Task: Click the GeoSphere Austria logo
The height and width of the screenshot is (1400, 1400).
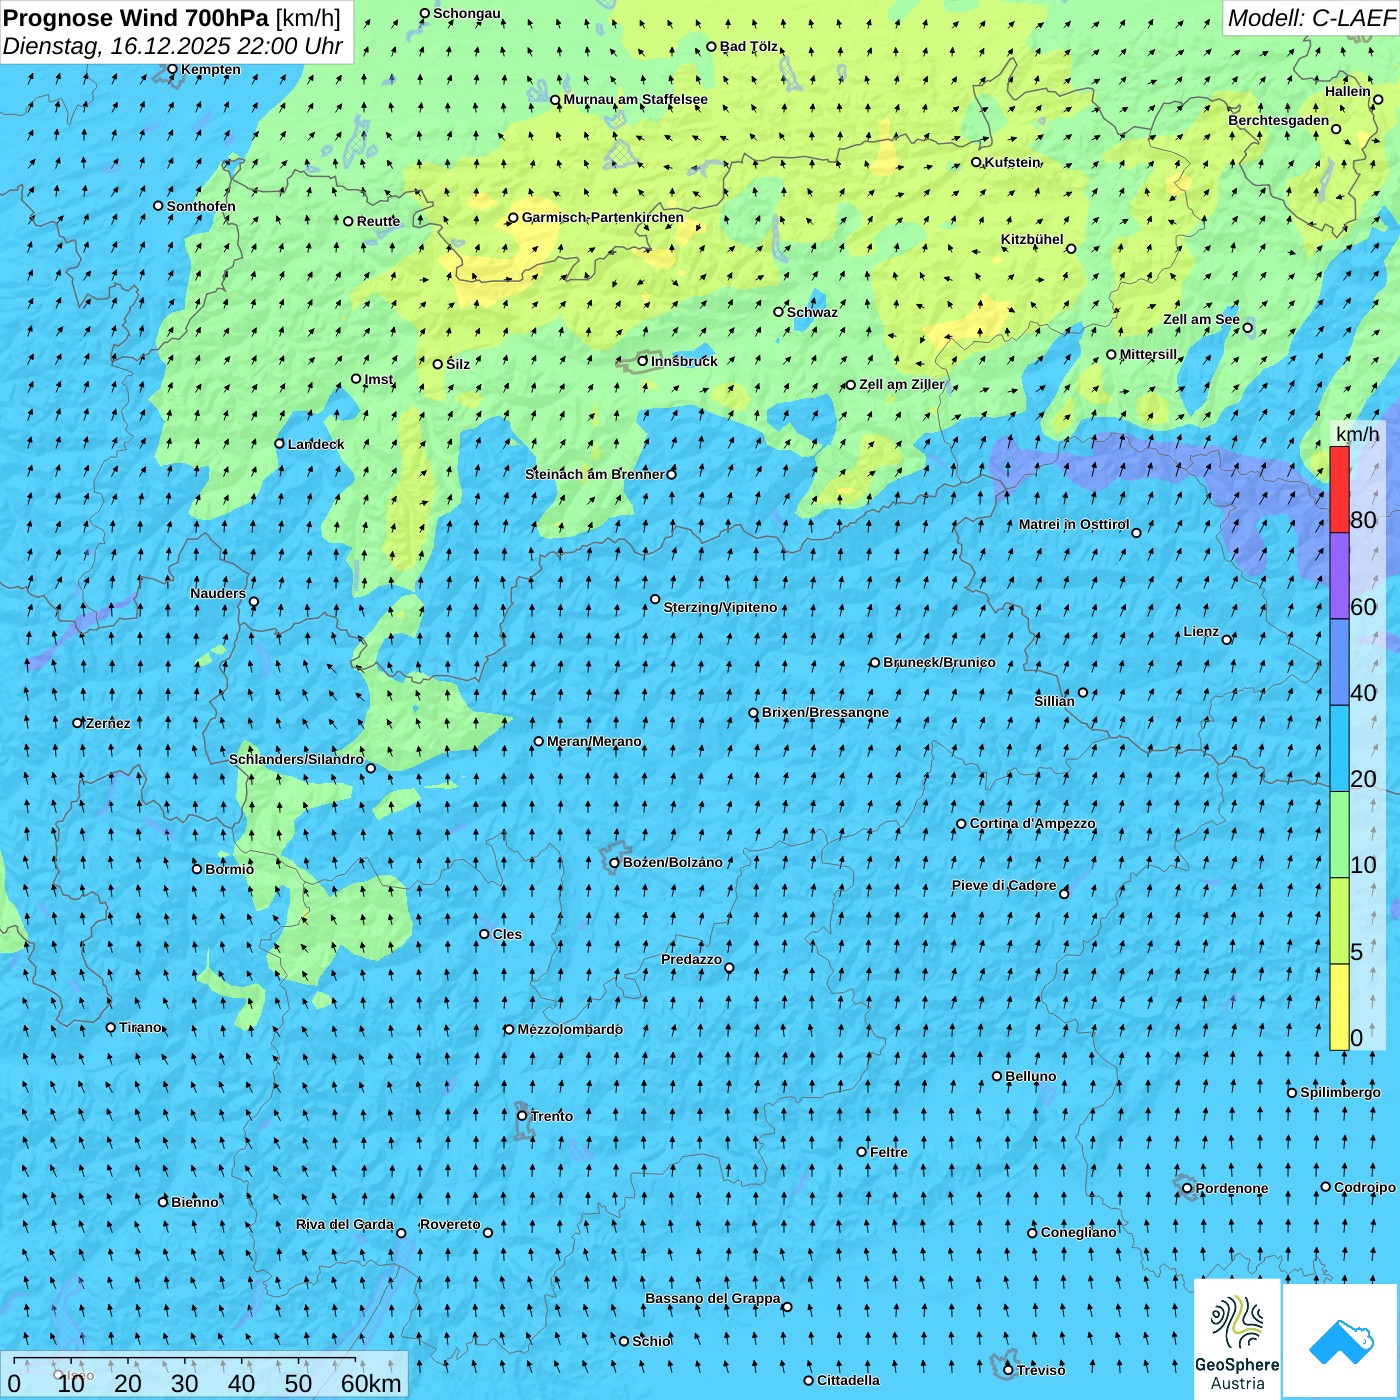Action: coord(1237,1340)
